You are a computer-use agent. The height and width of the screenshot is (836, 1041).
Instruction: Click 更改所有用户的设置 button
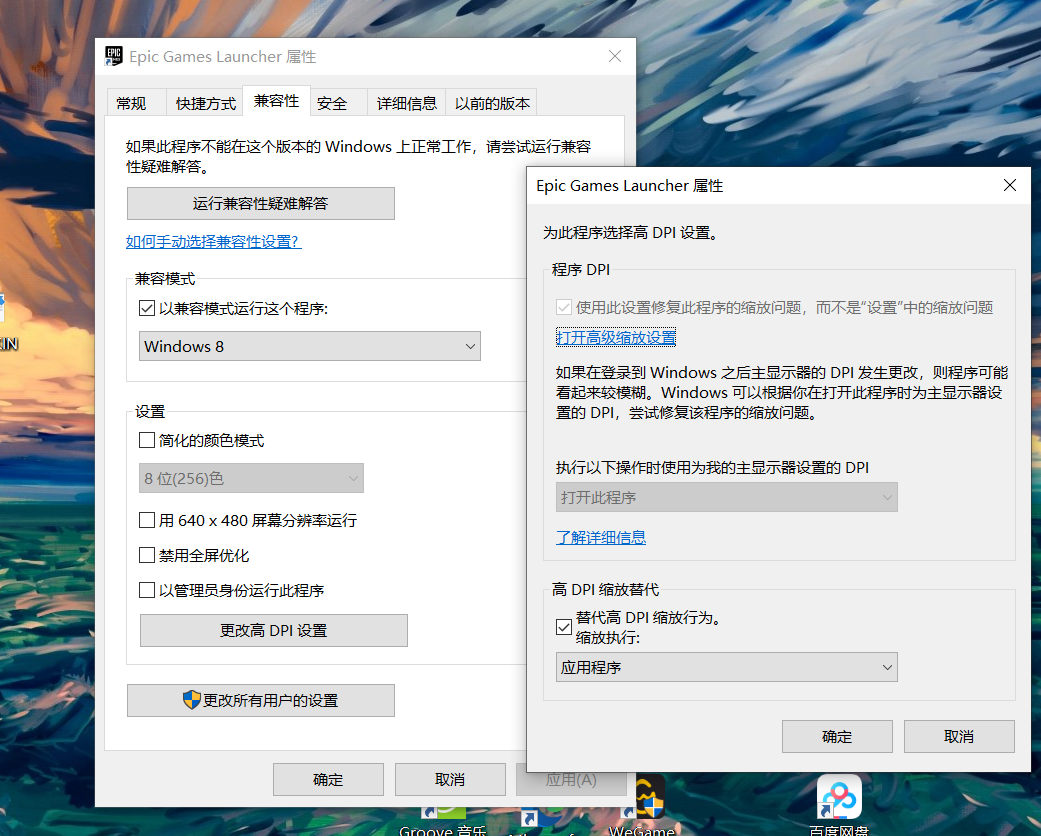click(261, 701)
